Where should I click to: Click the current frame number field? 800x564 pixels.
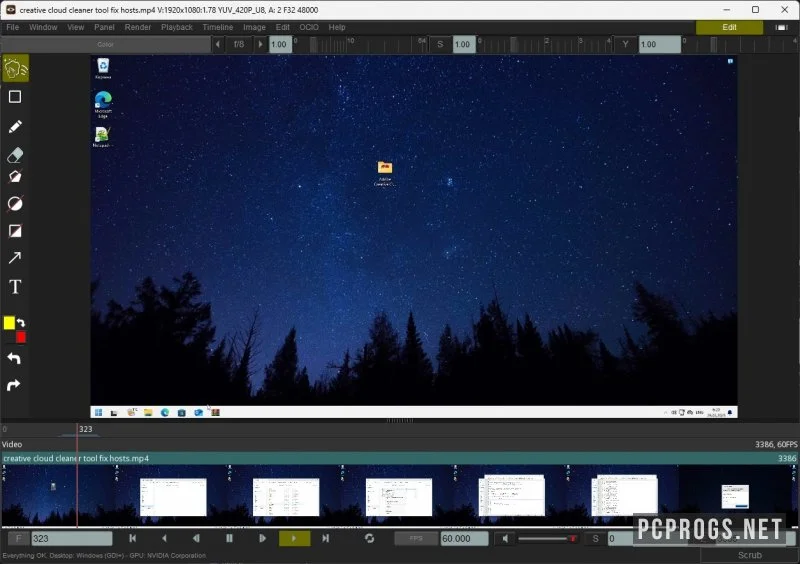click(72, 538)
